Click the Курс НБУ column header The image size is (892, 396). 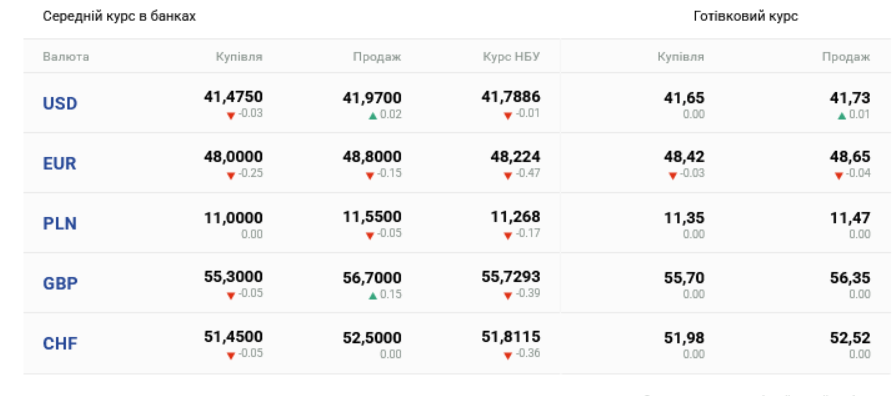click(x=511, y=57)
